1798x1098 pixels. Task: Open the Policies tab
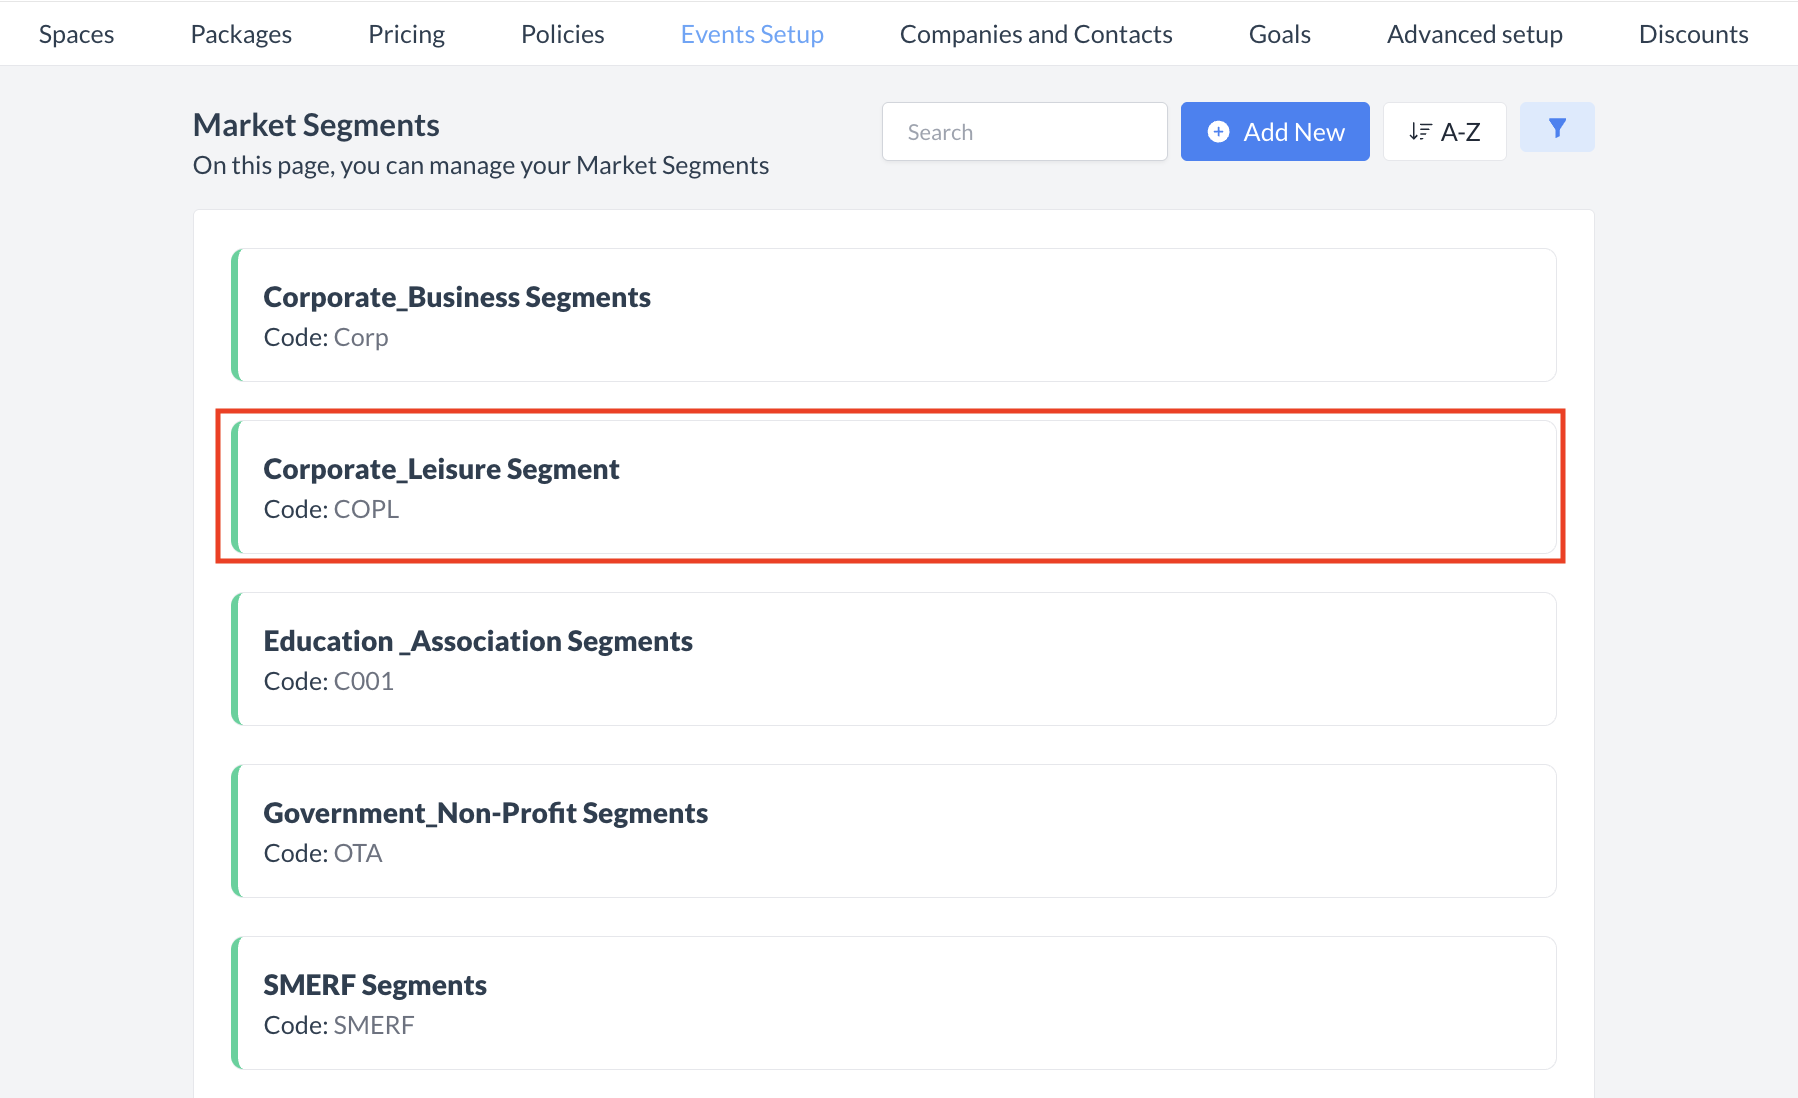(562, 34)
